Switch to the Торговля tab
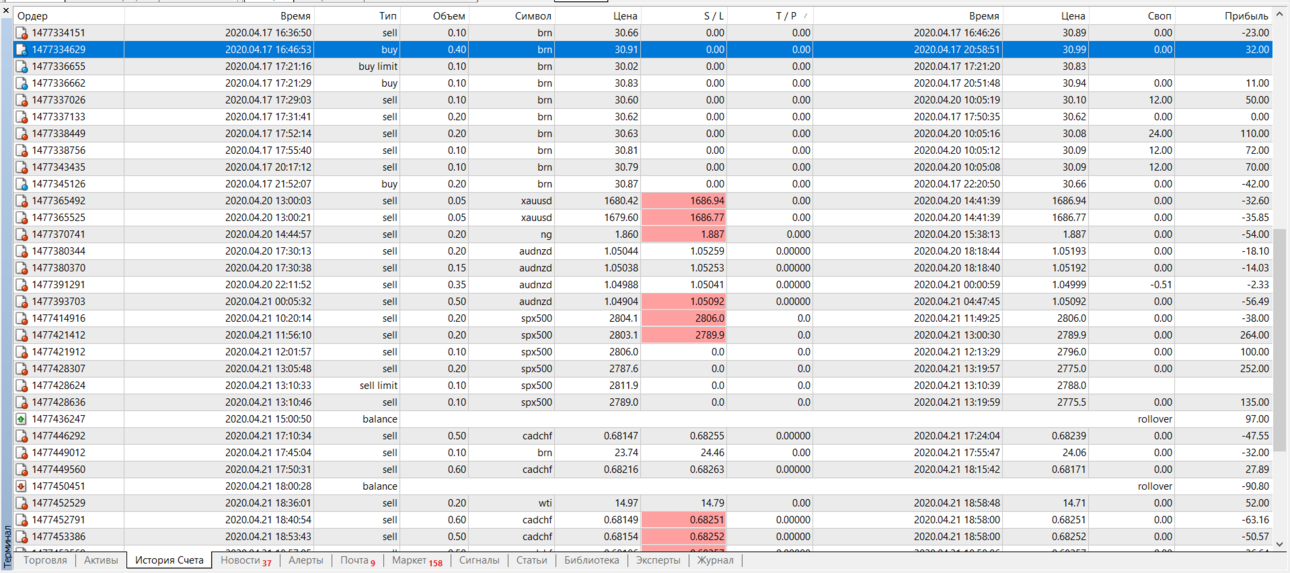 [x=45, y=561]
